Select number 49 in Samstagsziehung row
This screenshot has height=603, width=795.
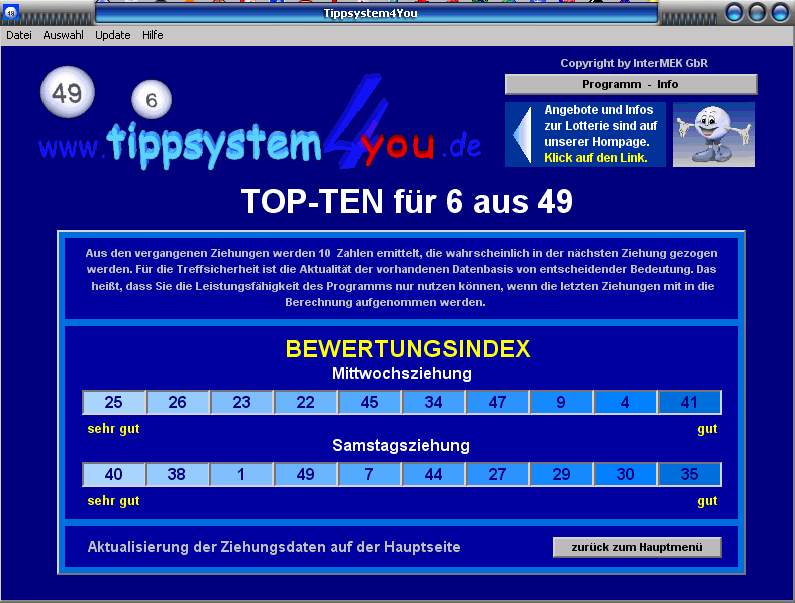pyautogui.click(x=306, y=474)
